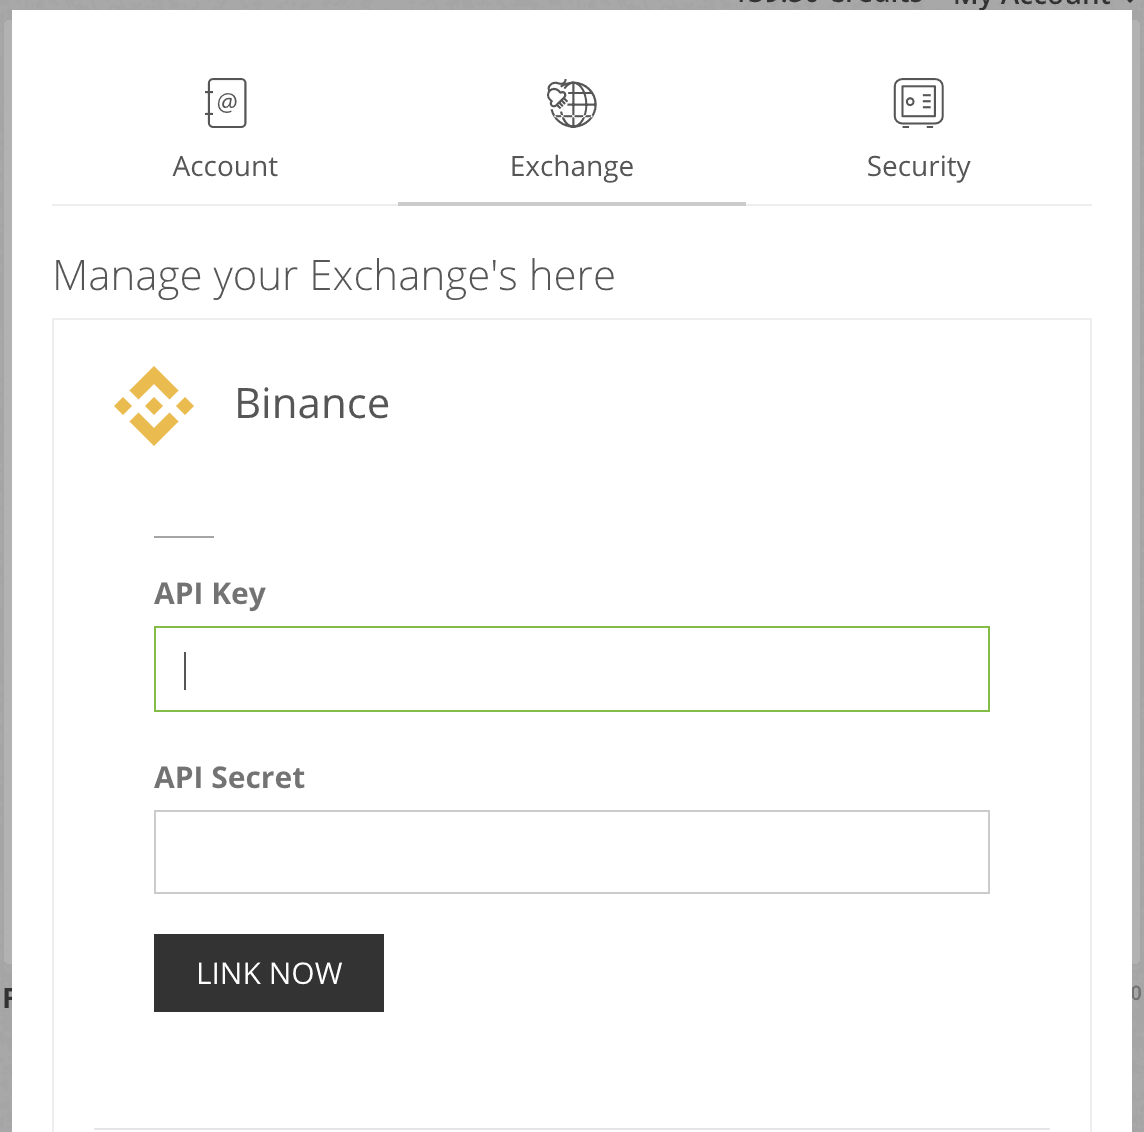Click the API Secret label

[x=229, y=778]
